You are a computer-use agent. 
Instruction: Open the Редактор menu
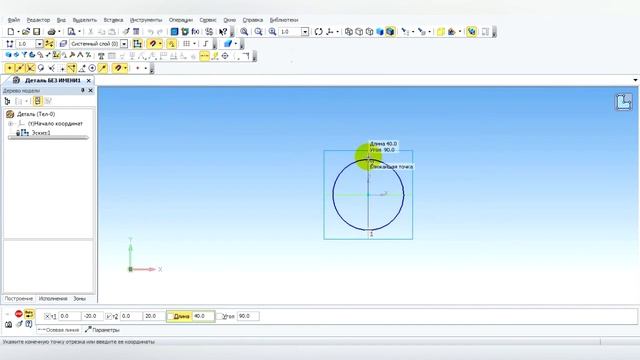click(x=38, y=20)
